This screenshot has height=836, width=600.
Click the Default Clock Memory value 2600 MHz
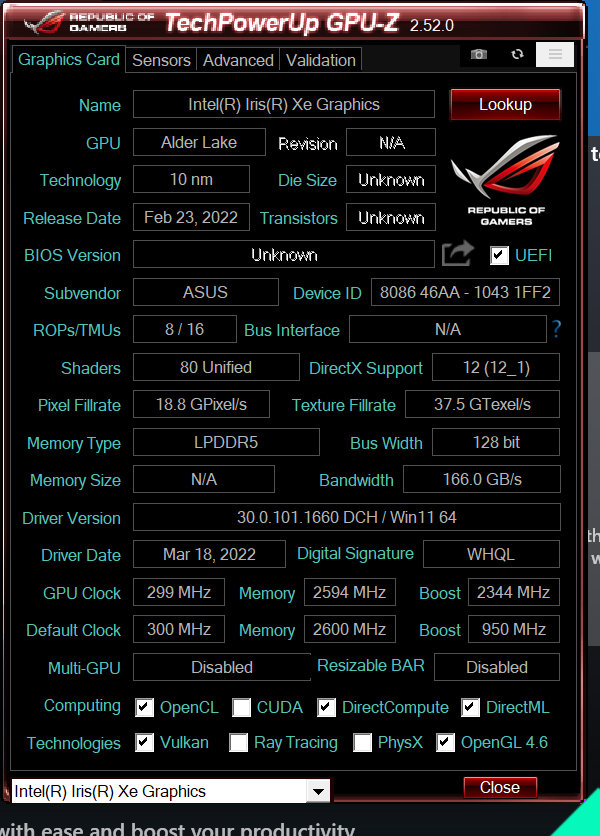click(350, 629)
